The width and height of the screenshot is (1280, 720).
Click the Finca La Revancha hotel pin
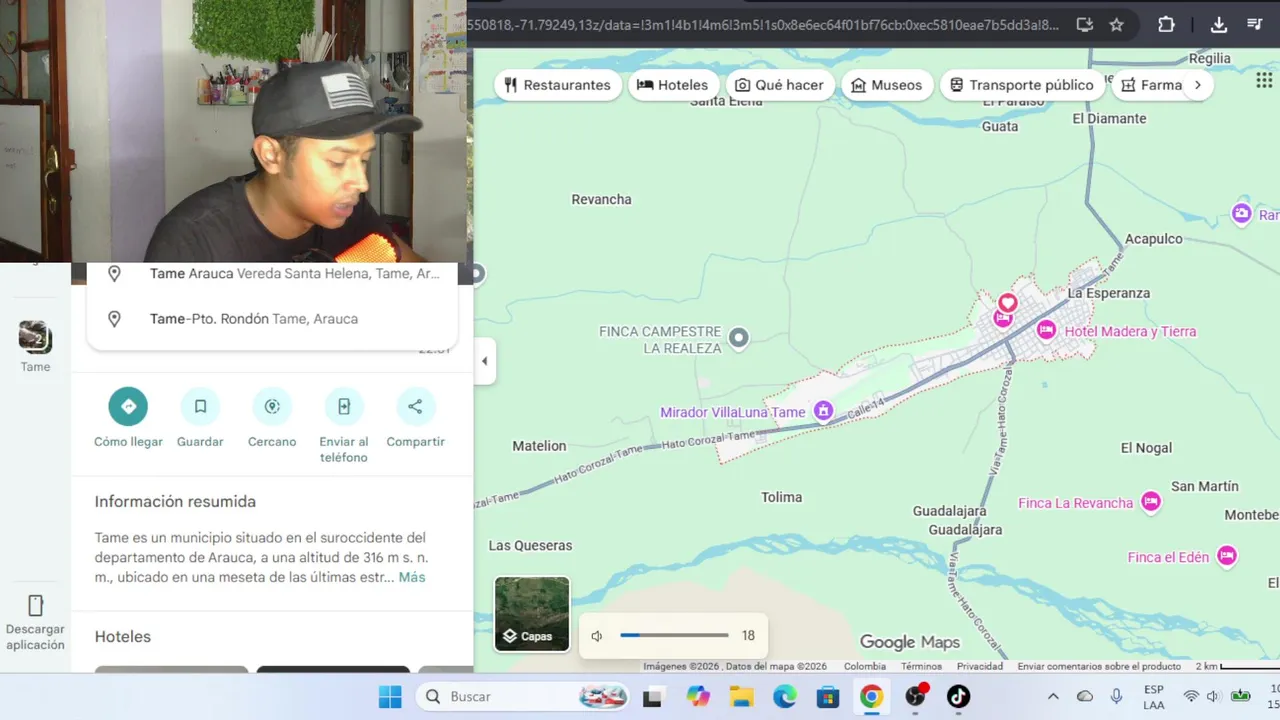(x=1151, y=502)
